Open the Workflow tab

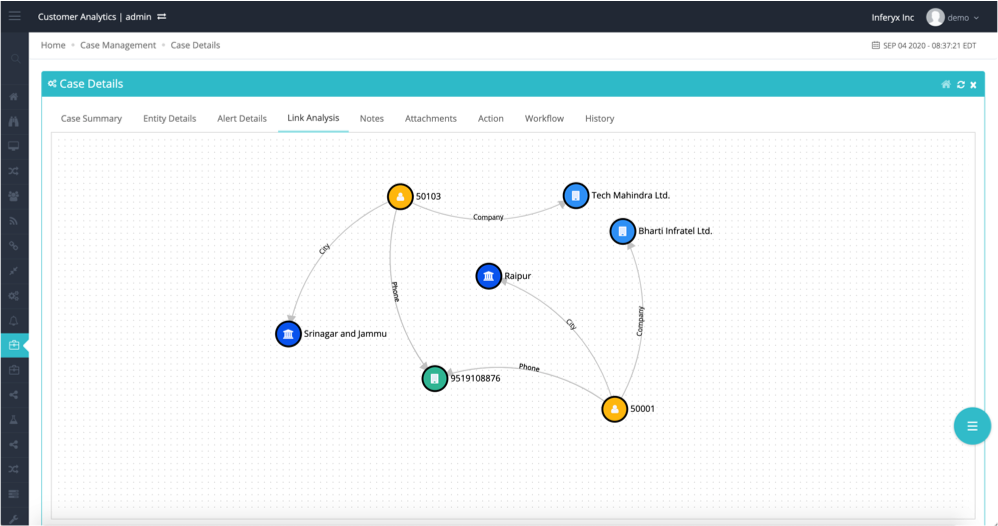point(544,118)
